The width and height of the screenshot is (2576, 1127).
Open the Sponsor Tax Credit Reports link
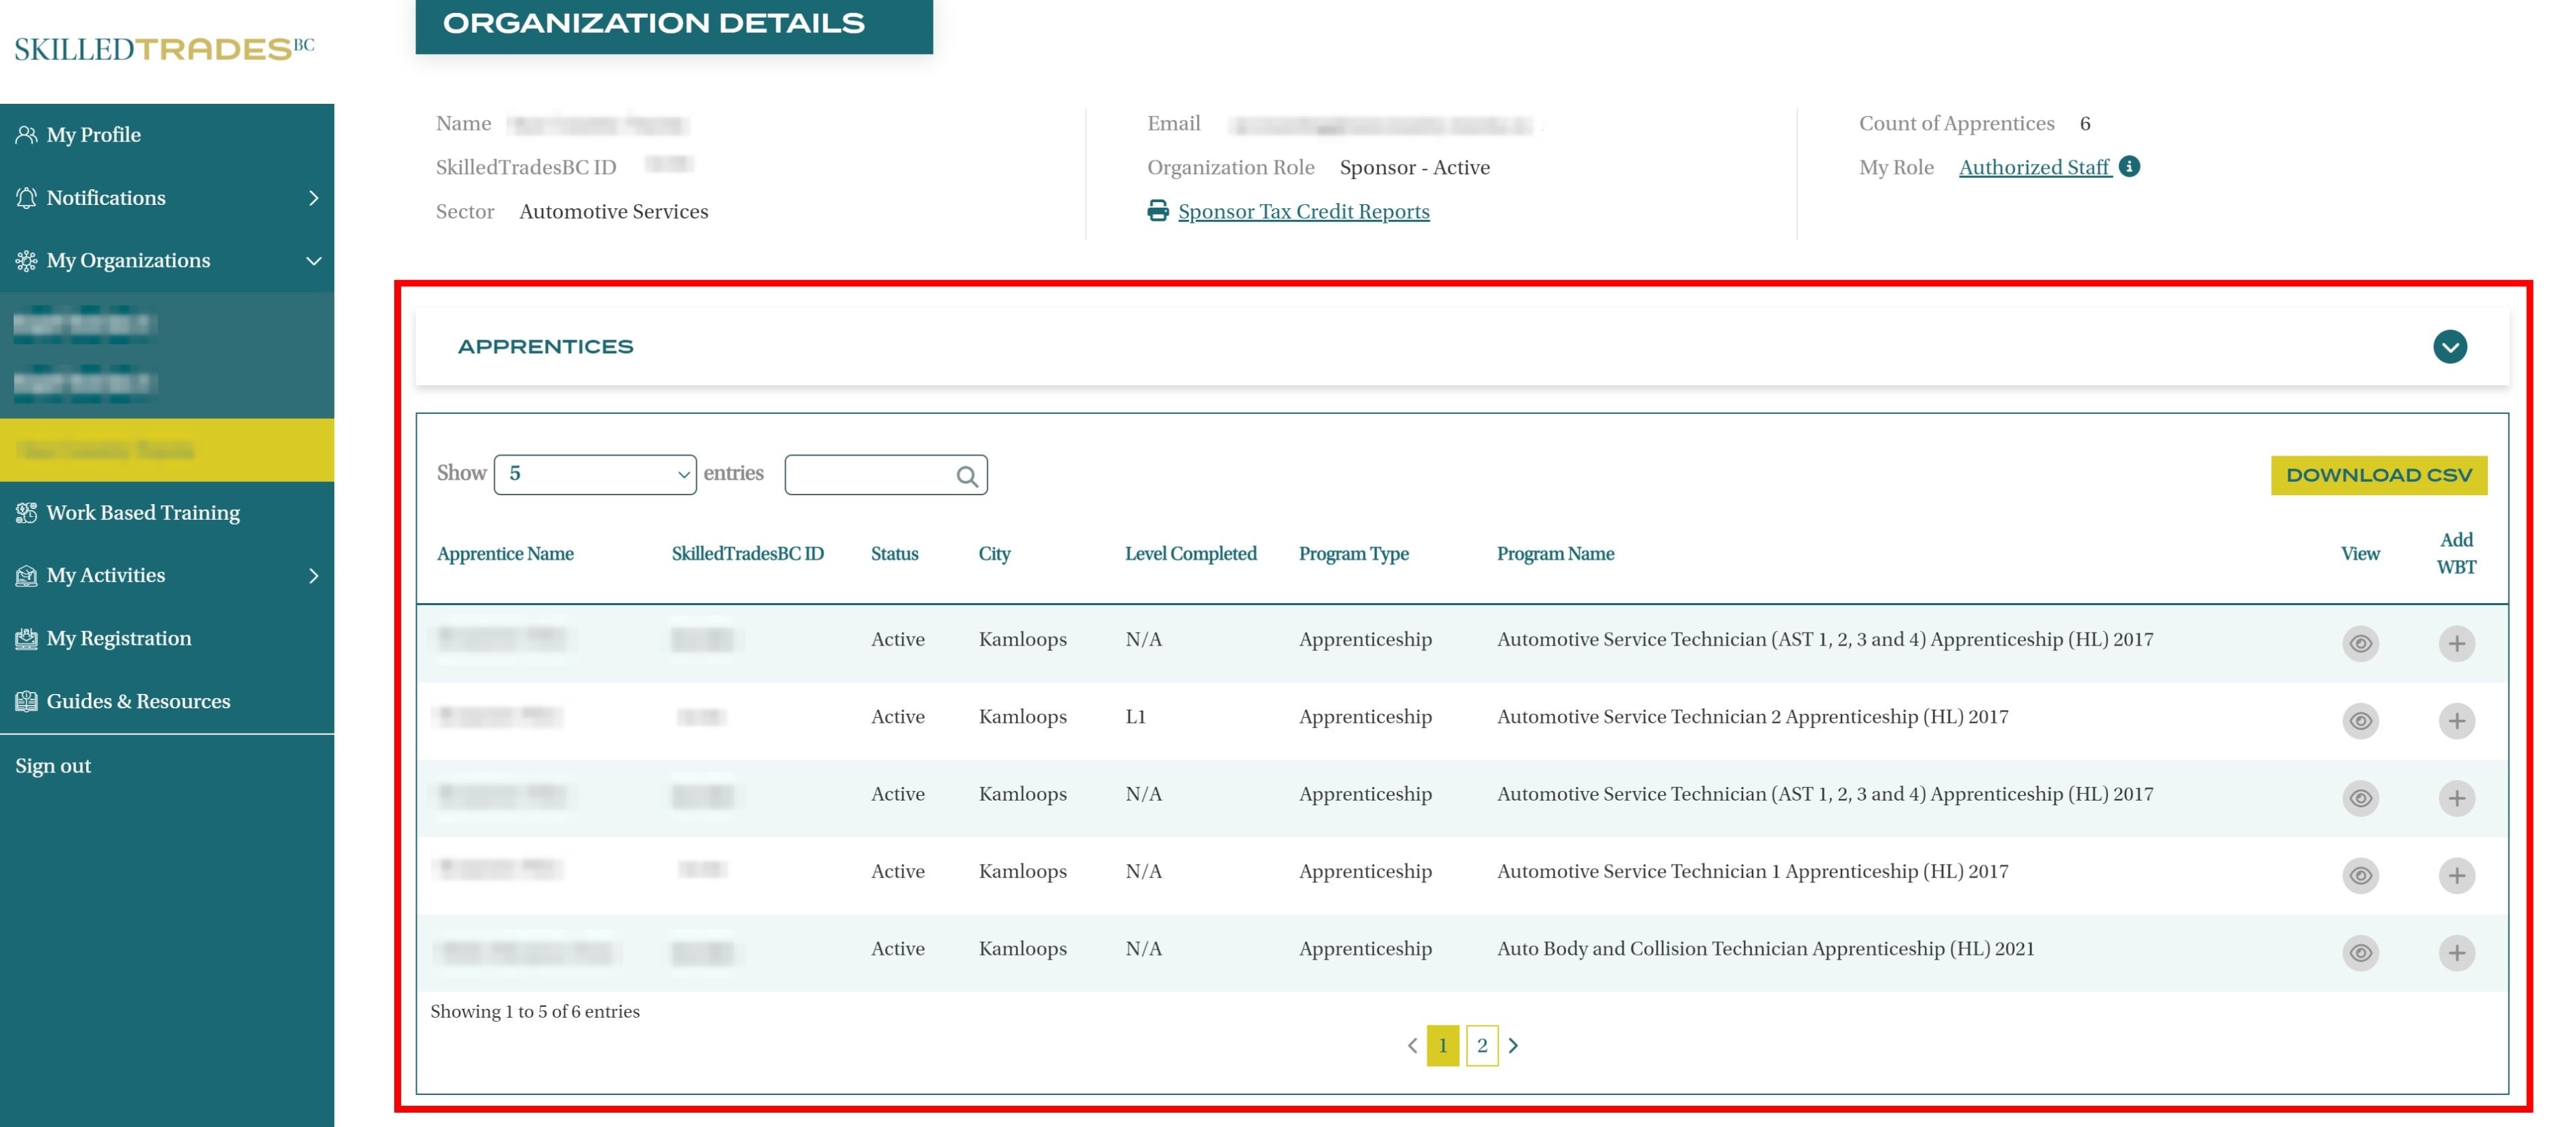tap(1303, 211)
